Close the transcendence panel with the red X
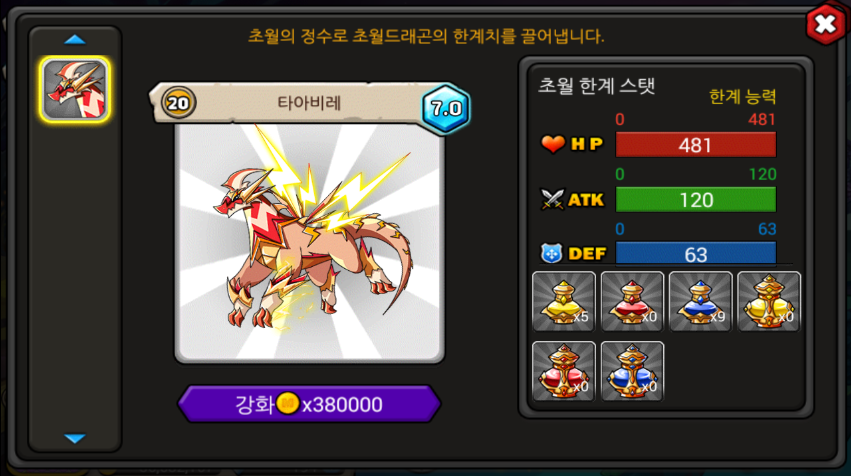The image size is (851, 476). click(825, 24)
